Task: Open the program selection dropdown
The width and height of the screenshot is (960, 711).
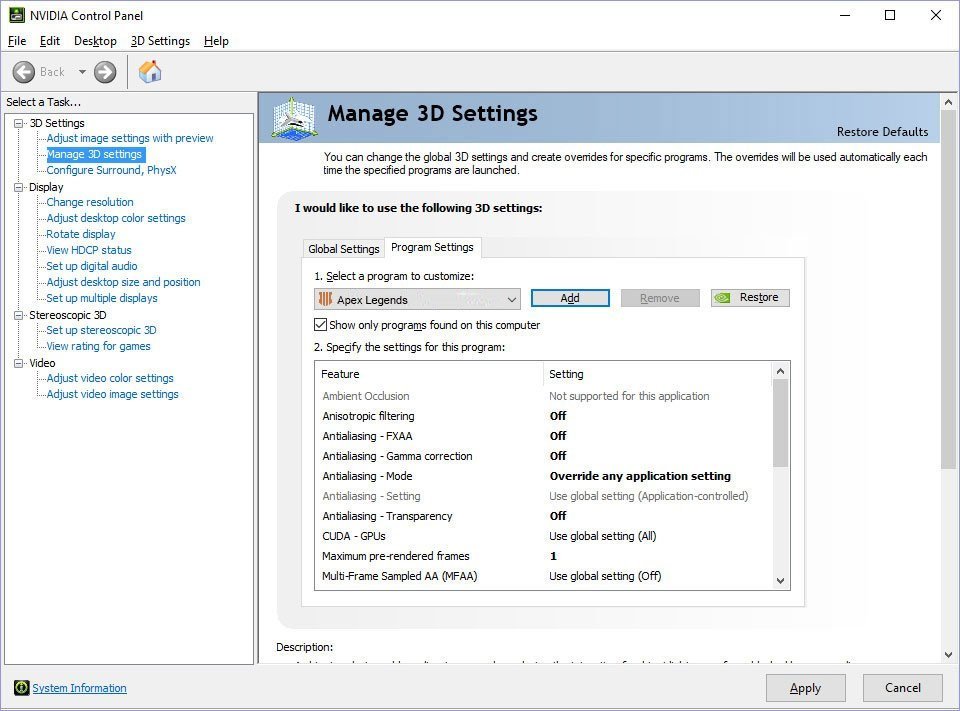Action: click(512, 299)
